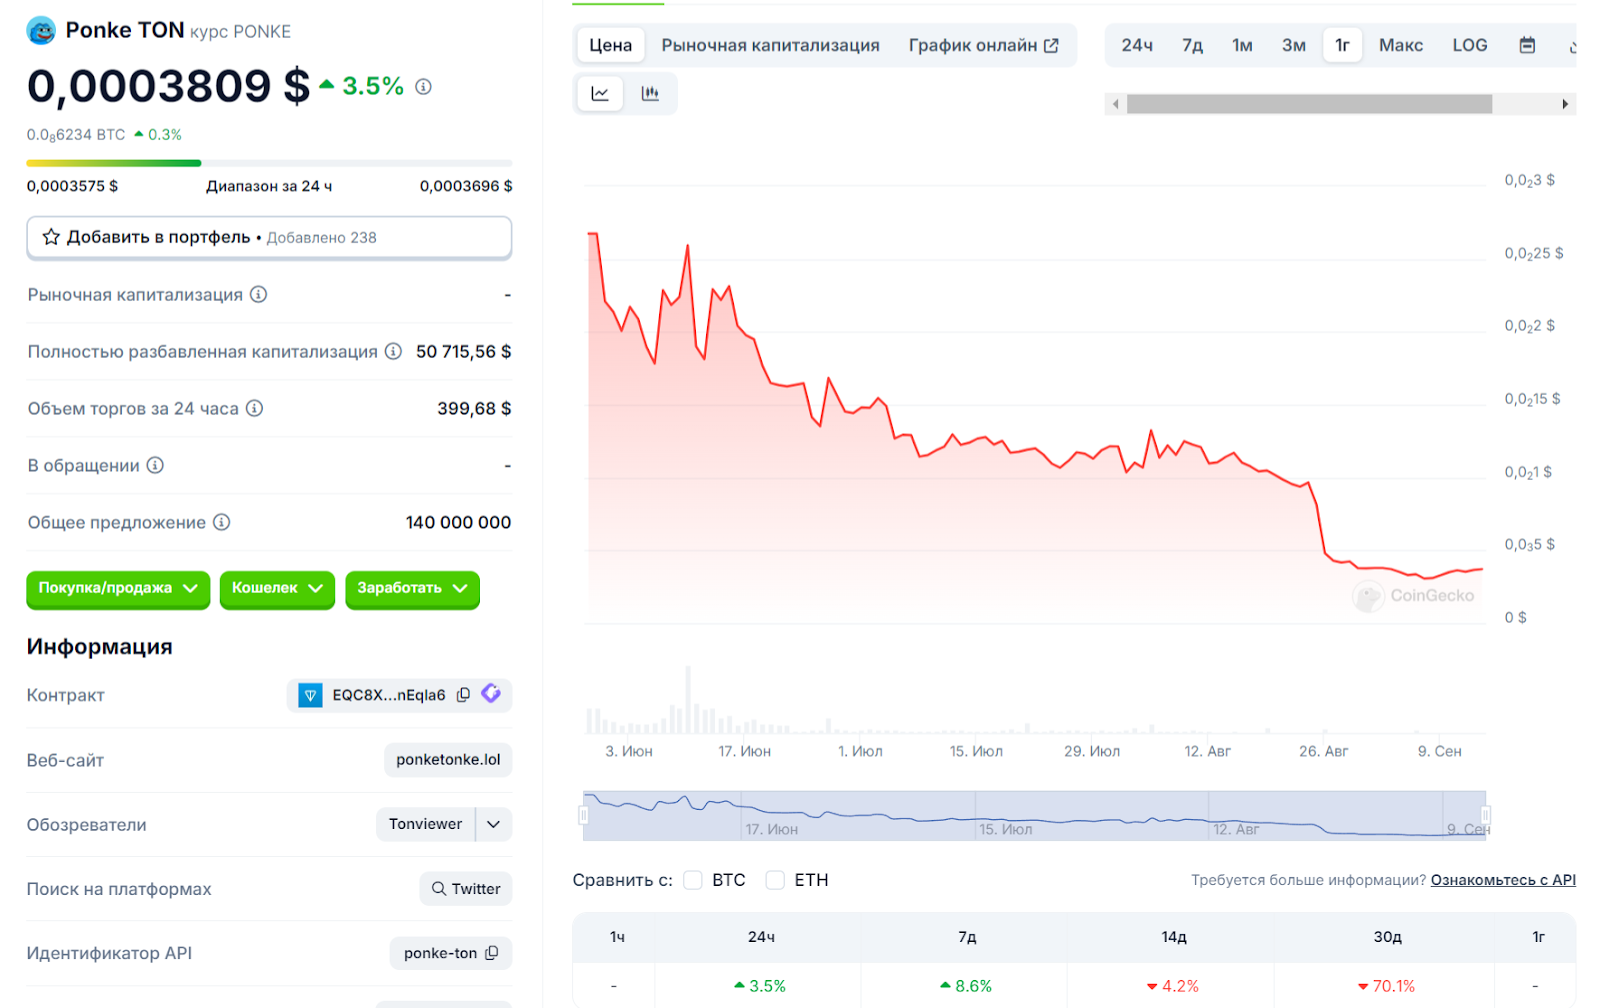
Task: Click the magnifier icon on Twitter search
Action: 439,888
